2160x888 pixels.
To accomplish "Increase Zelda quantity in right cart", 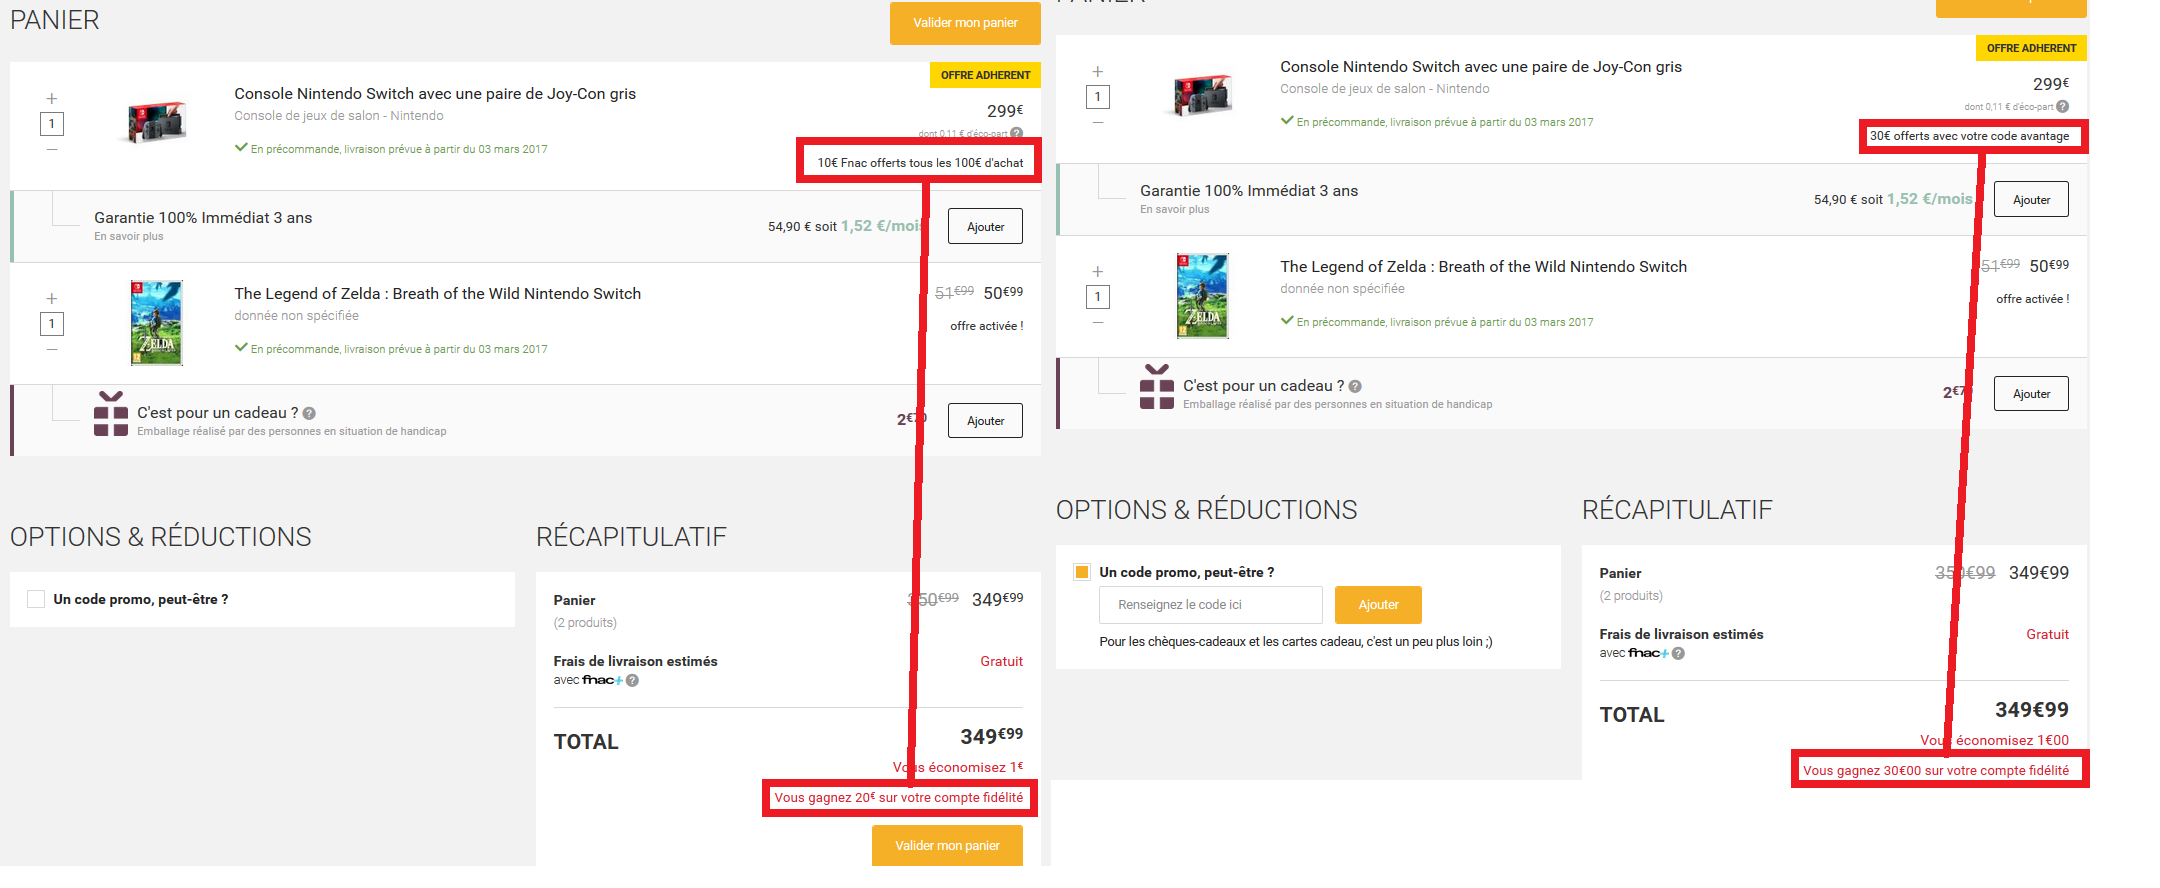I will pyautogui.click(x=1098, y=272).
